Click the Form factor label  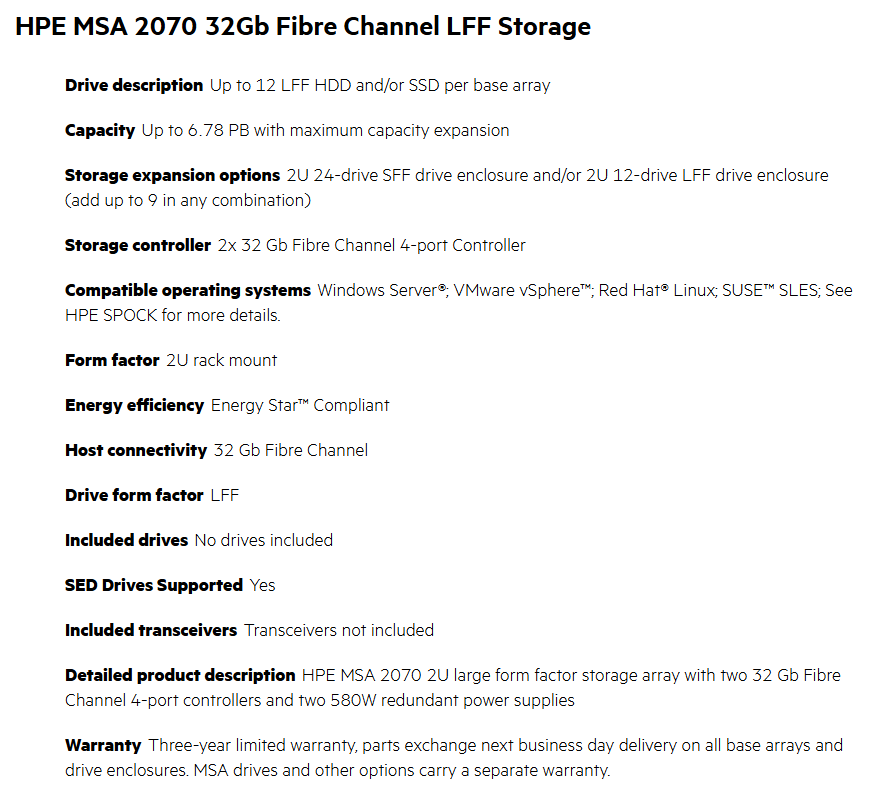coord(112,360)
